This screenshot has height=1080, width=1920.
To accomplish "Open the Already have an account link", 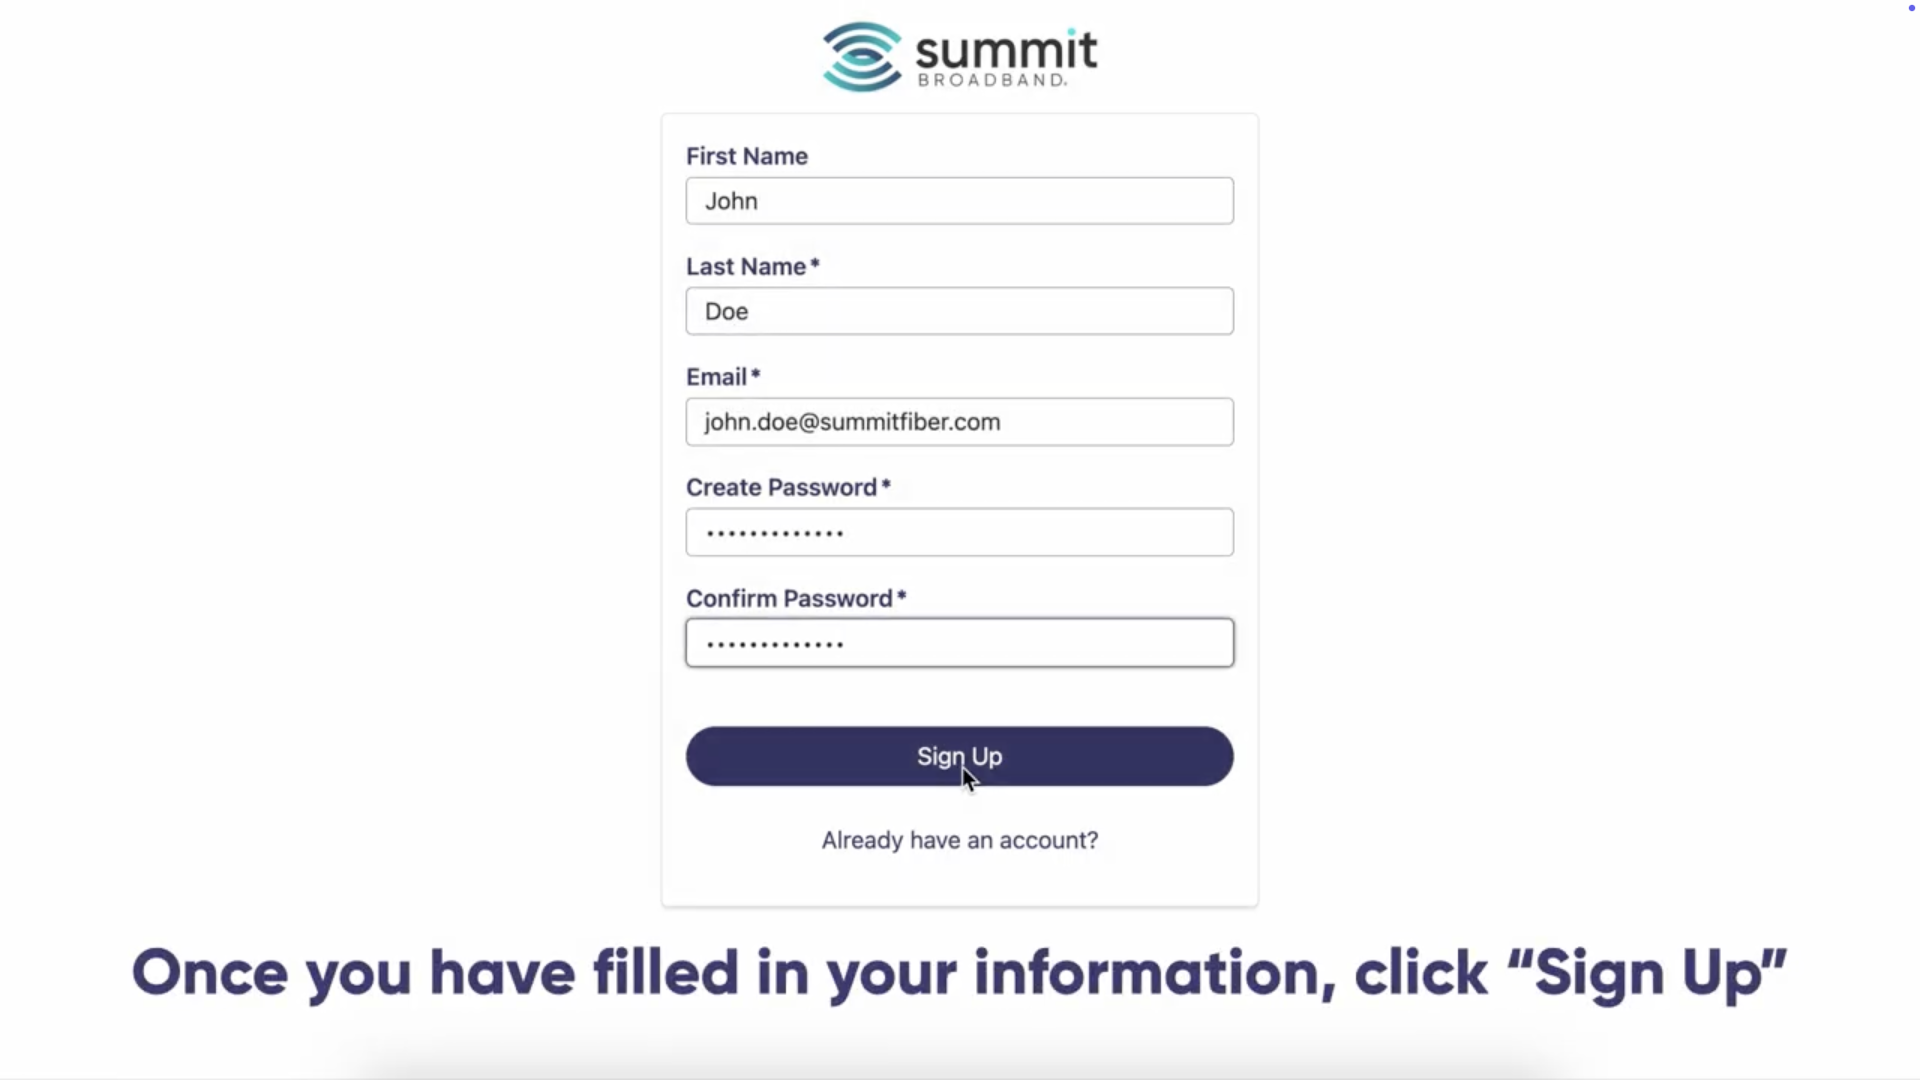I will click(959, 840).
